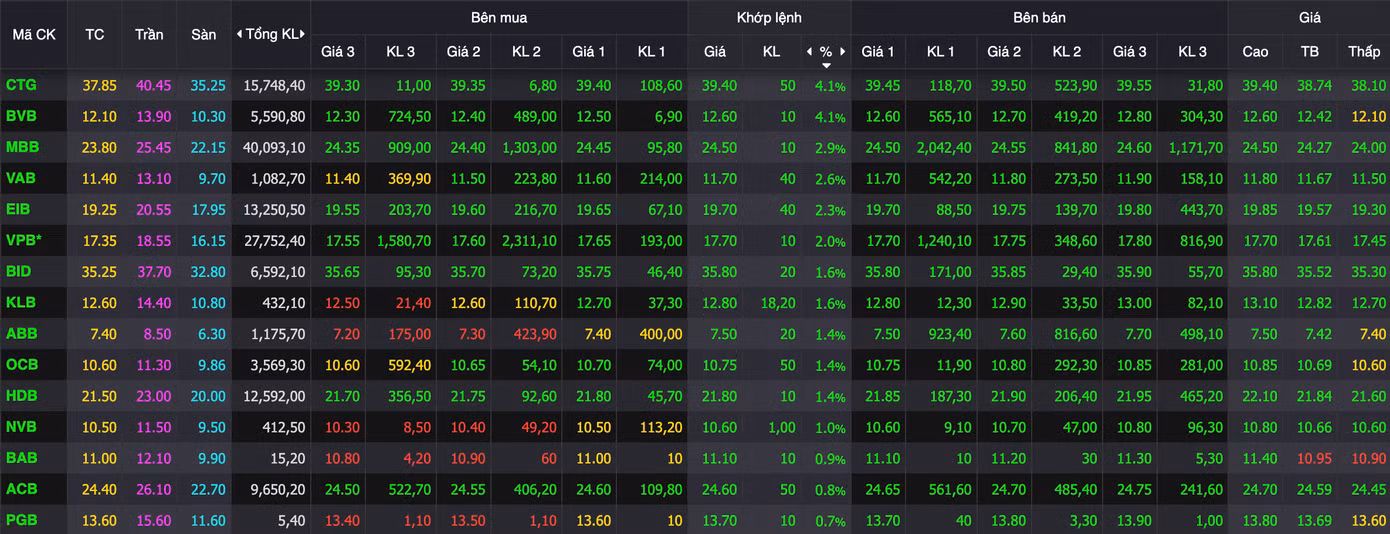Open the KLB stock symbol
Screen dimensions: 1390x534
[x=21, y=302]
